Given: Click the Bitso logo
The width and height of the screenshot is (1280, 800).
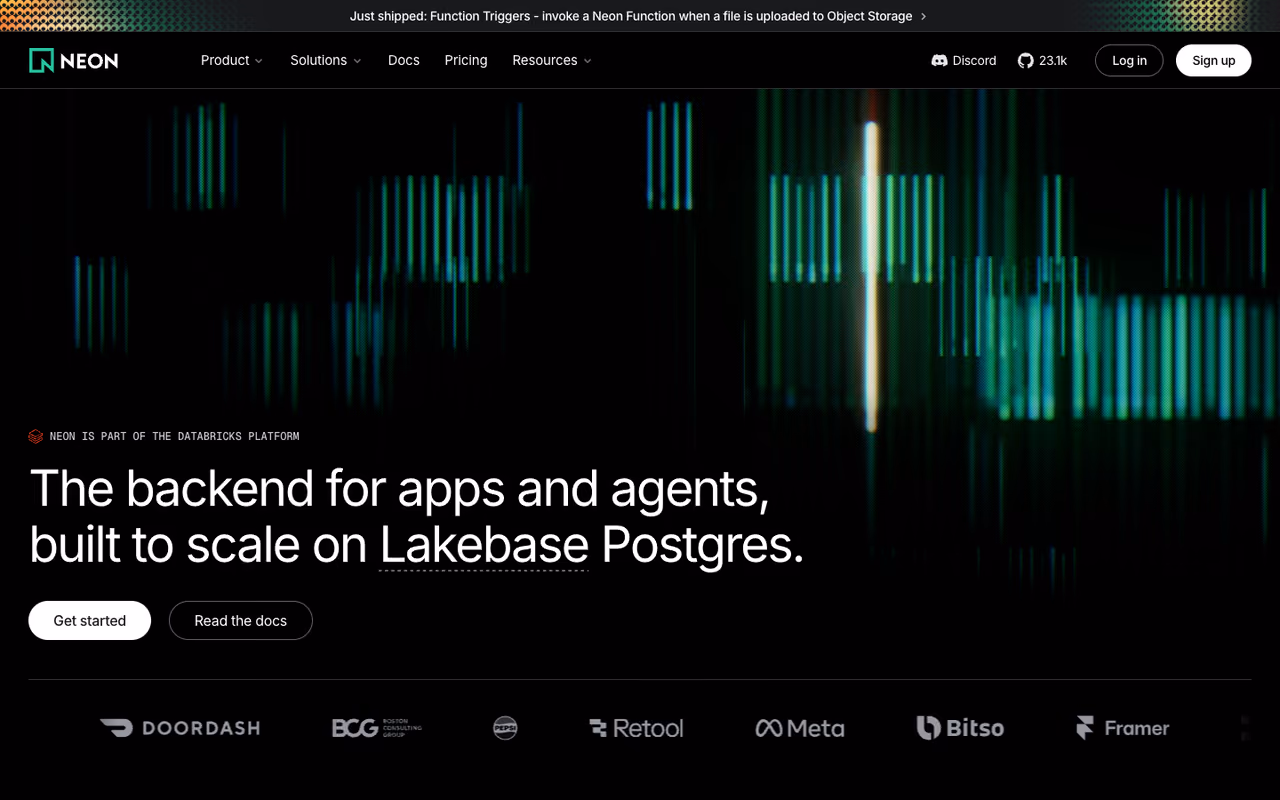Looking at the screenshot, I should (x=960, y=728).
